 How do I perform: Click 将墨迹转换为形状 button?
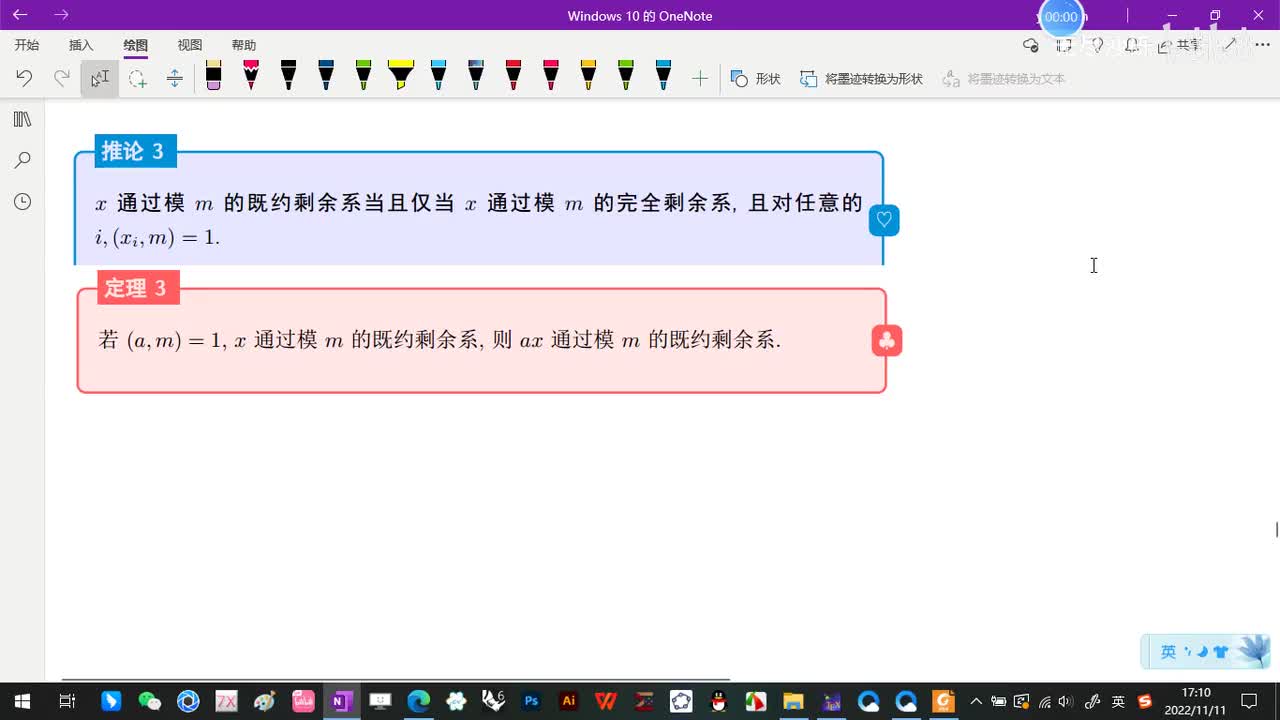point(861,78)
